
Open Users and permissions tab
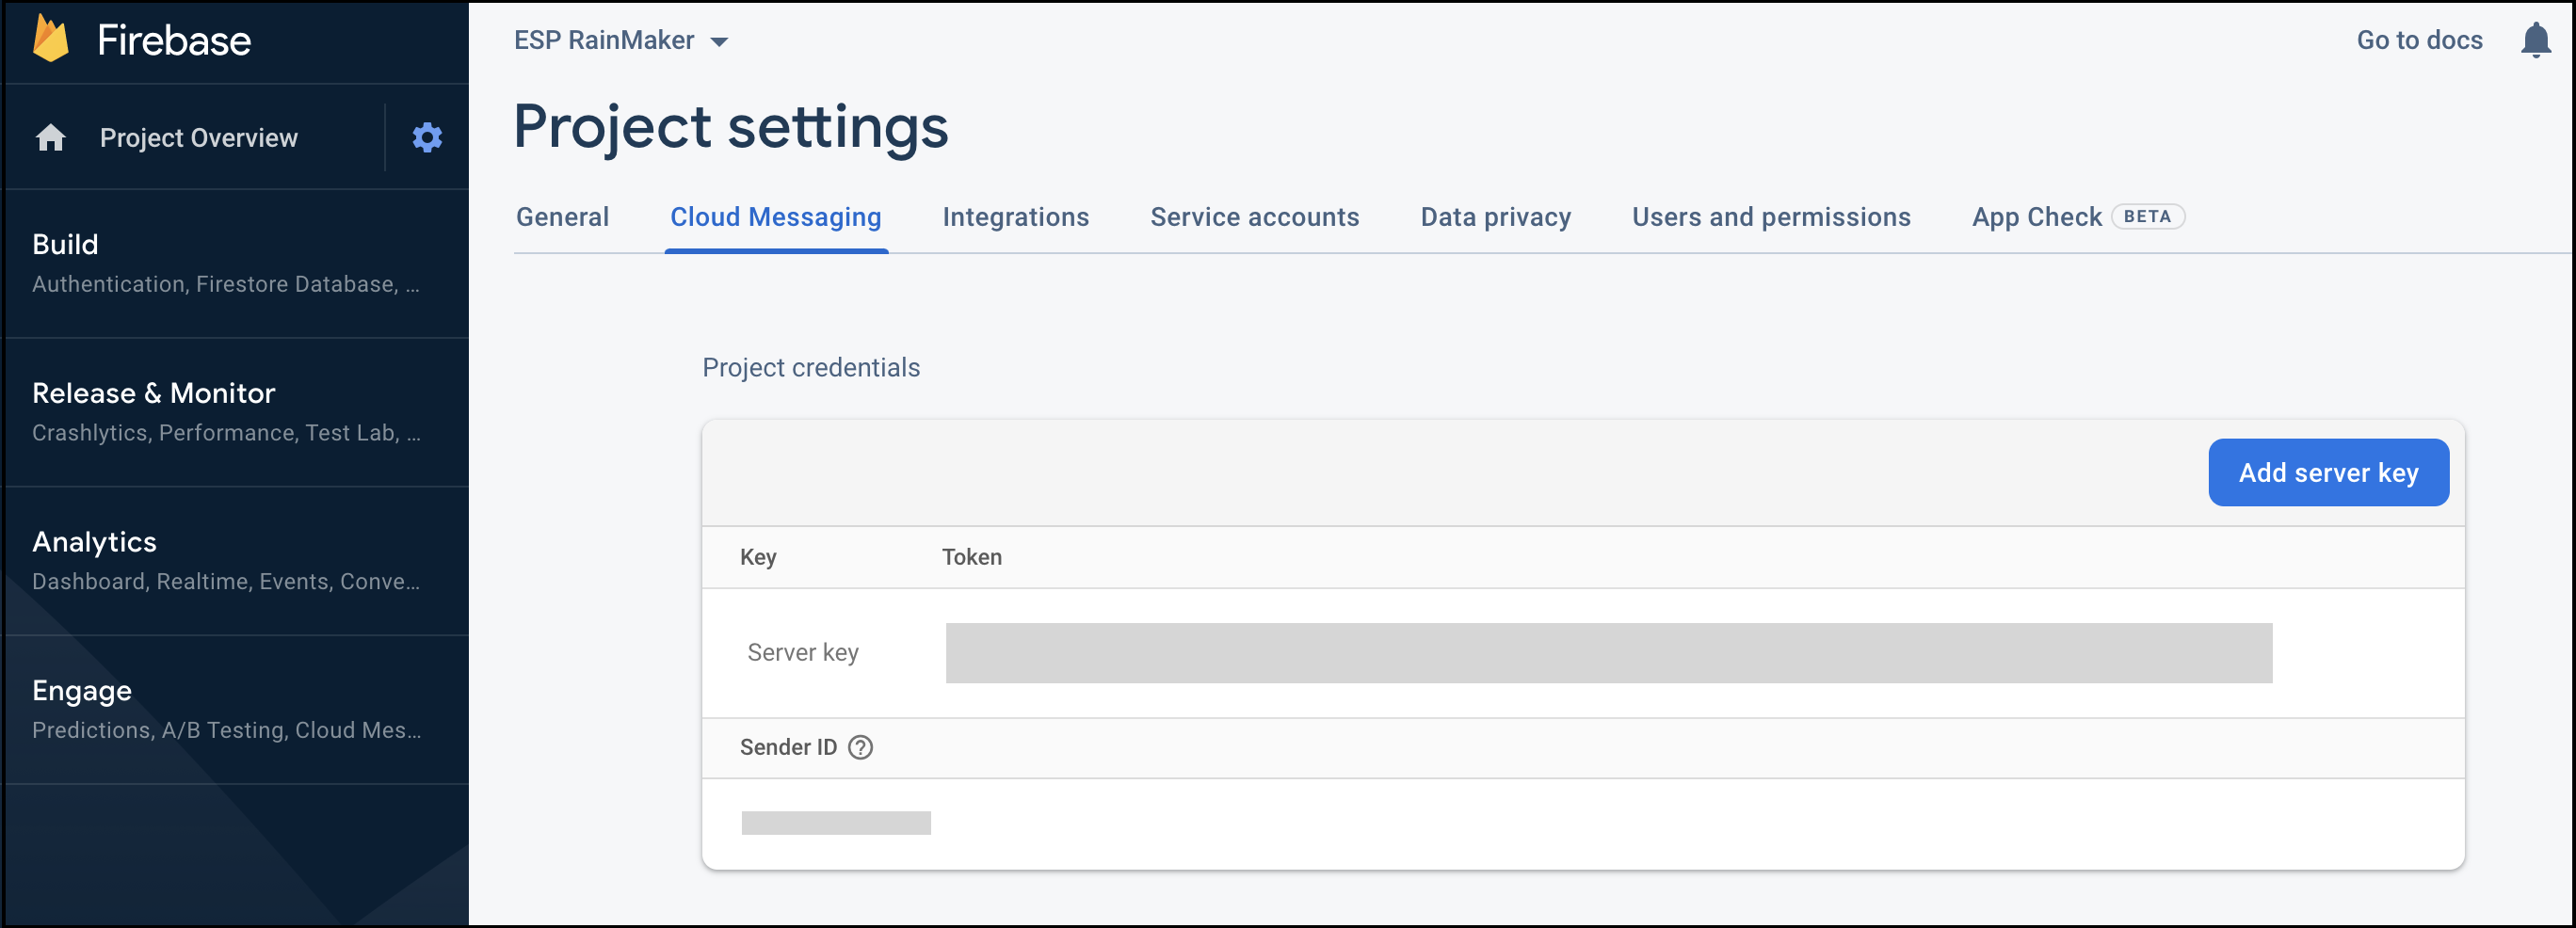[1771, 217]
